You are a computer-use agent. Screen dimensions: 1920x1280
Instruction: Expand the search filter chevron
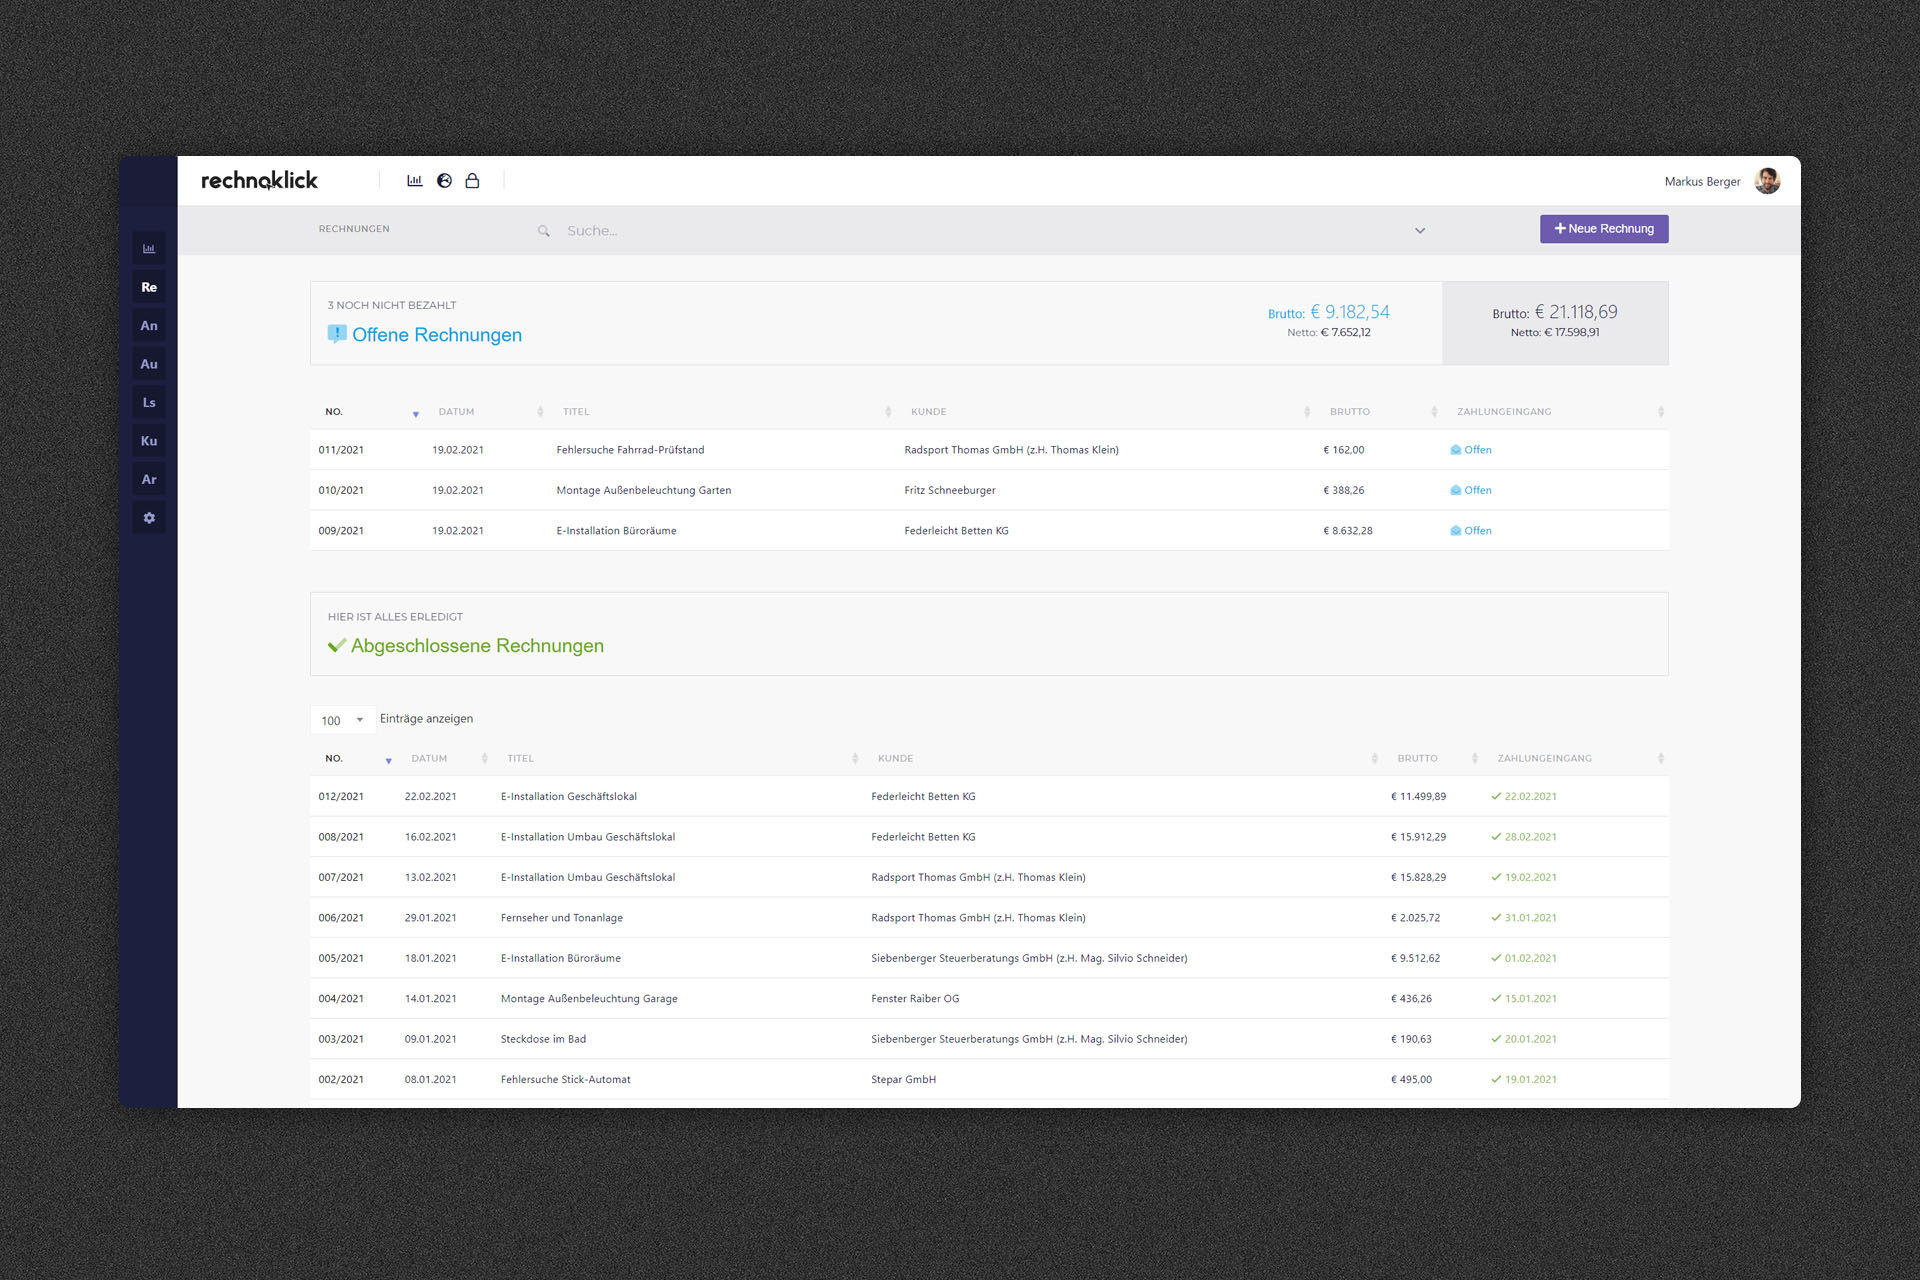[1420, 231]
